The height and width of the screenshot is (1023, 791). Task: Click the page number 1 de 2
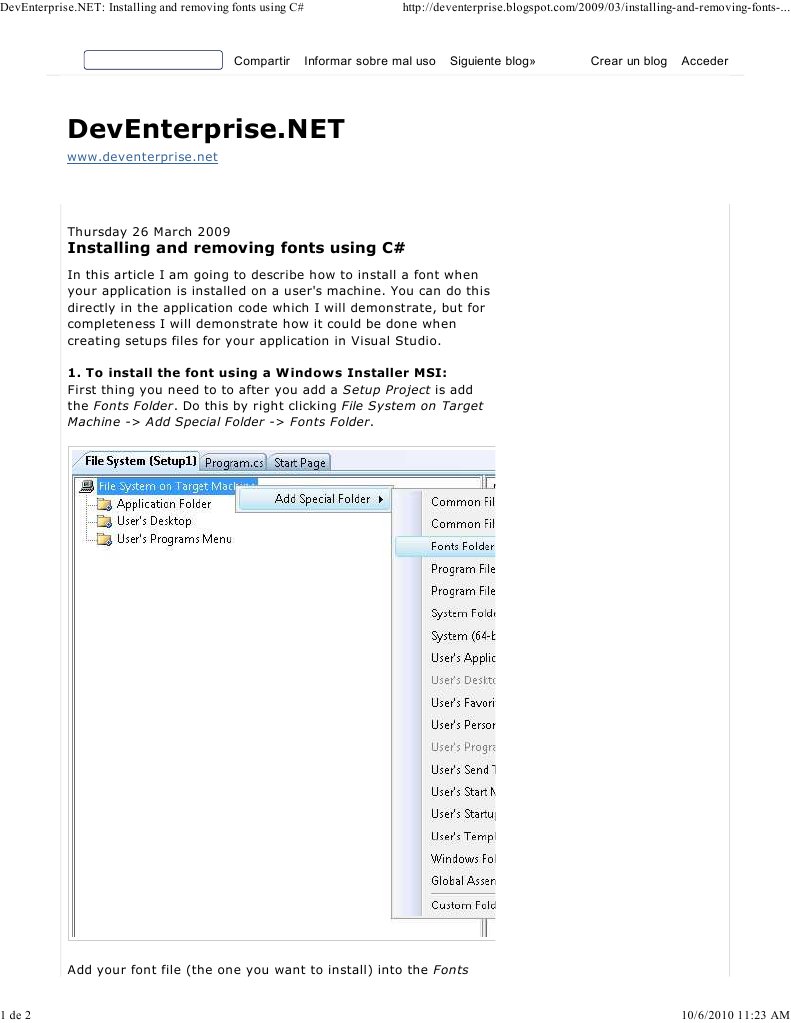pos(16,1015)
